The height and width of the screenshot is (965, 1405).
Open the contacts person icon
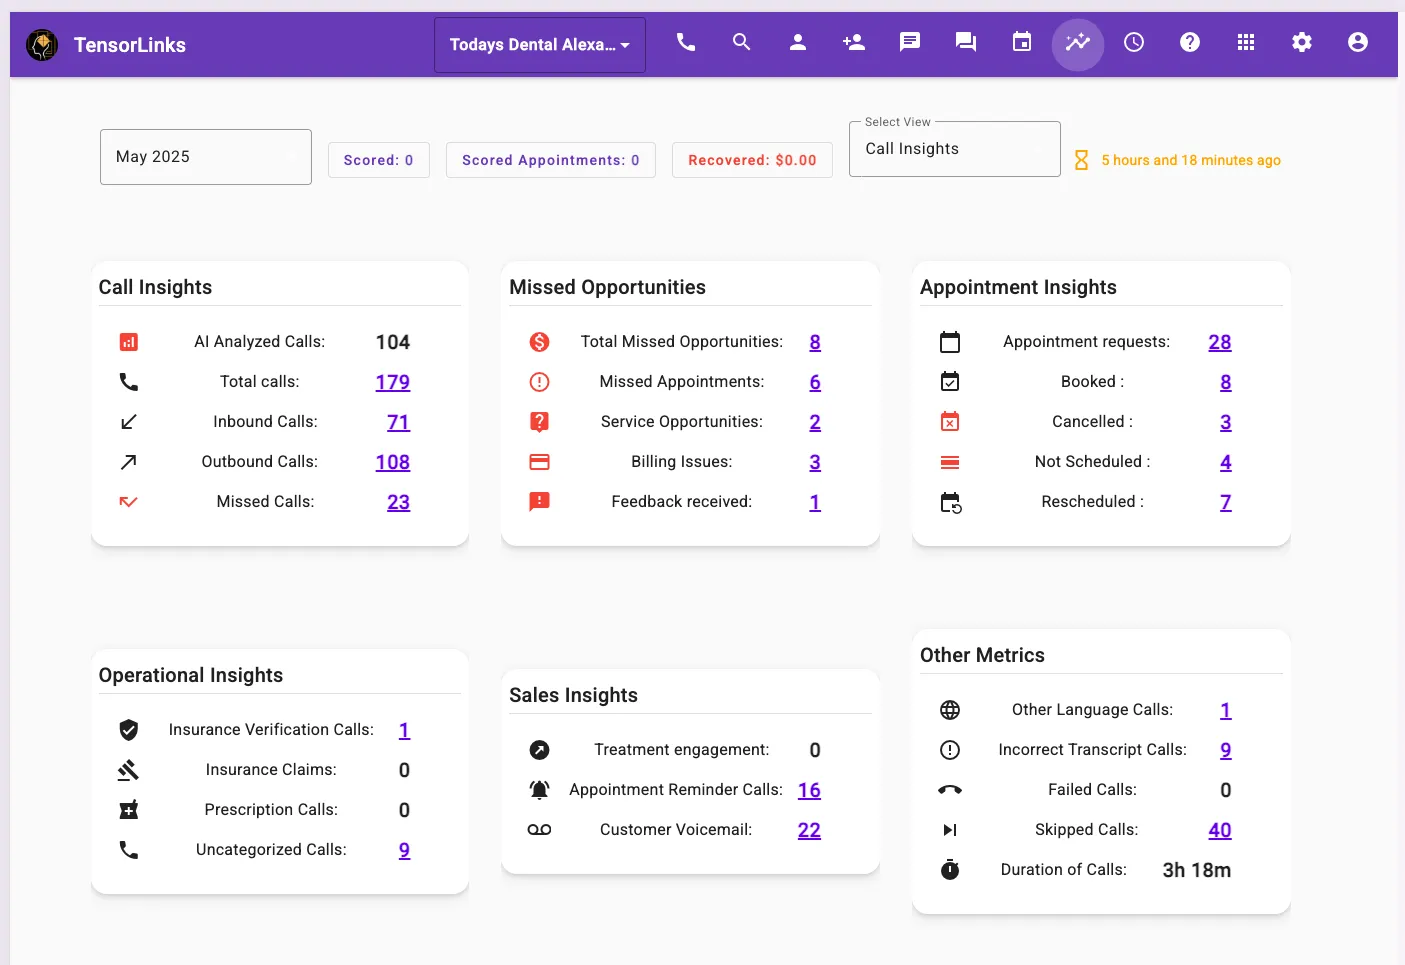click(798, 43)
